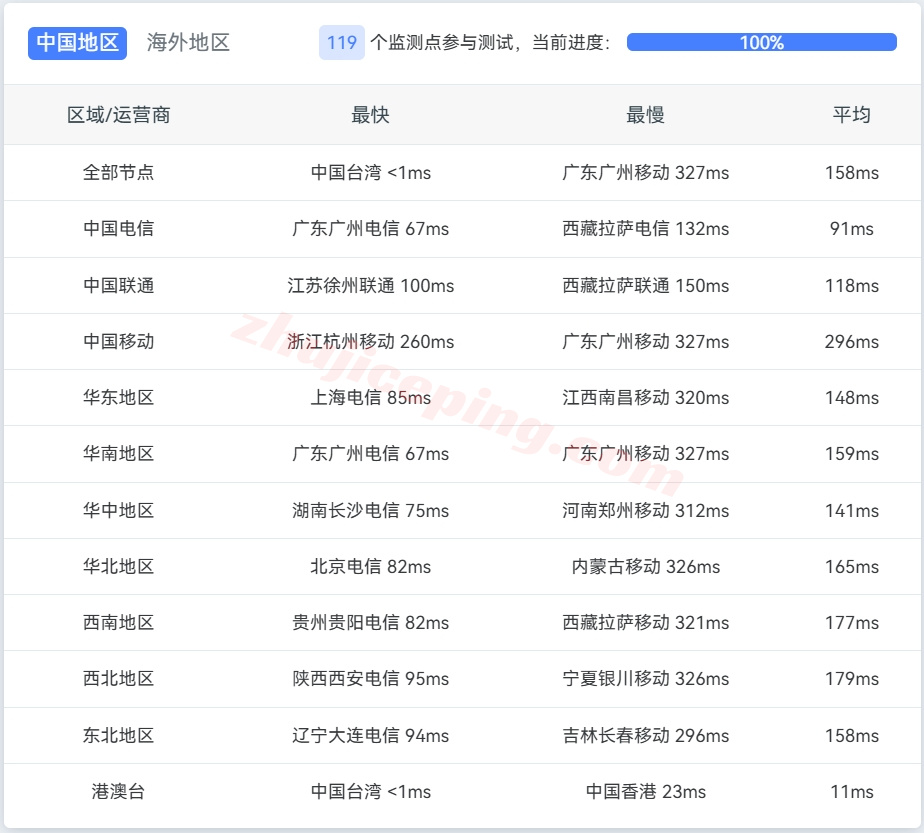The image size is (924, 833).
Task: Click 中国台湾 <1ms in 全部节点 row
Action: click(x=371, y=173)
